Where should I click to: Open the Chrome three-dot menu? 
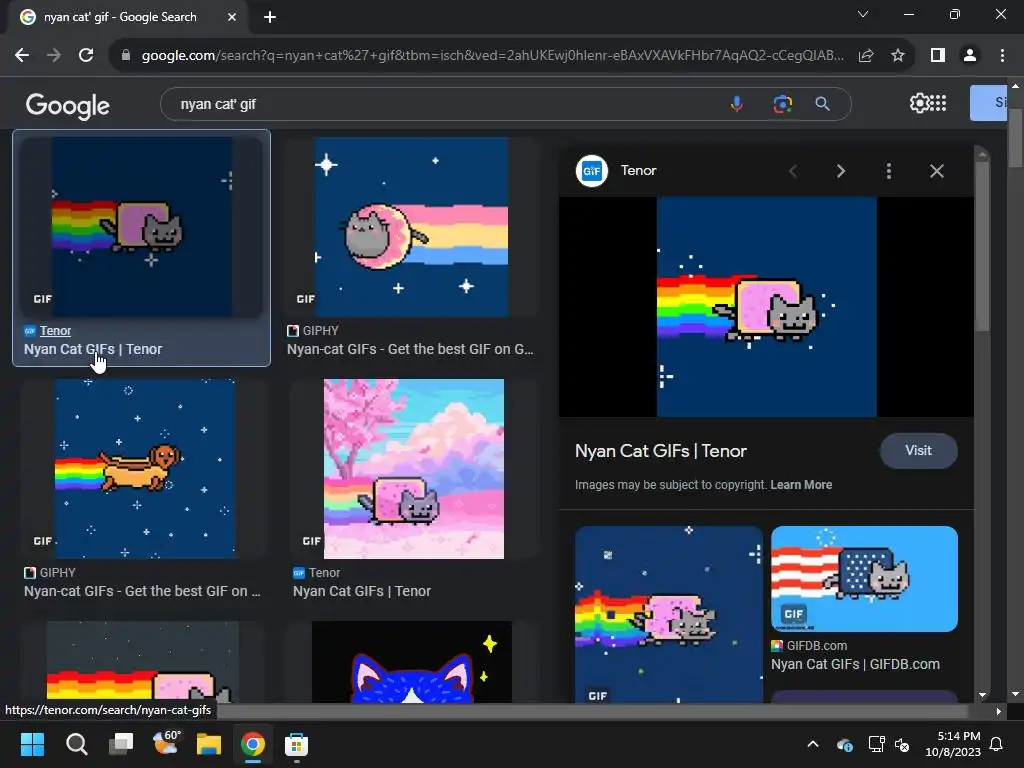click(1002, 56)
